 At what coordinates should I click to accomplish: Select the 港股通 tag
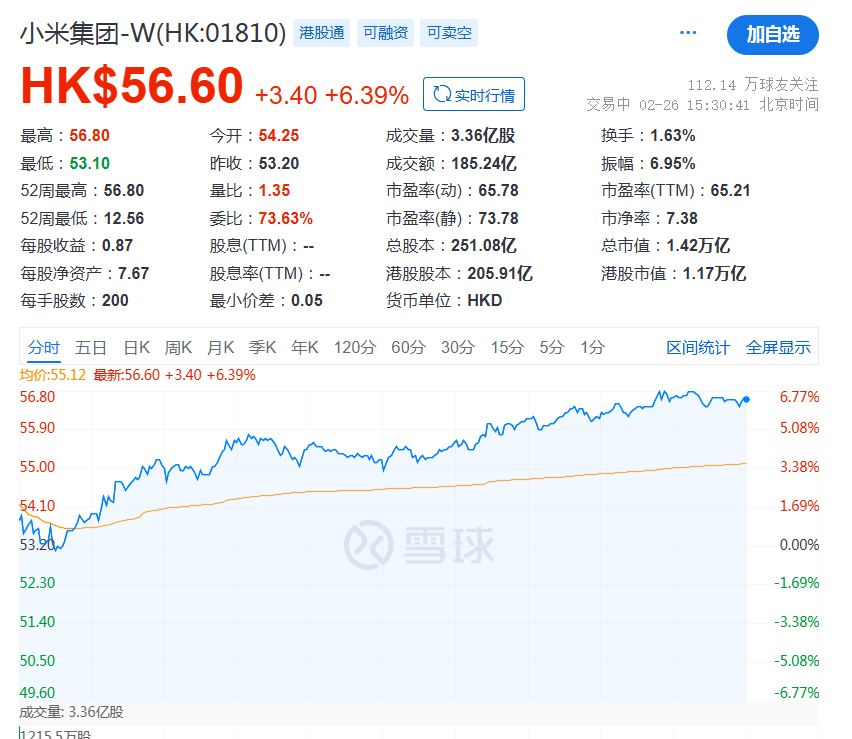[x=322, y=33]
